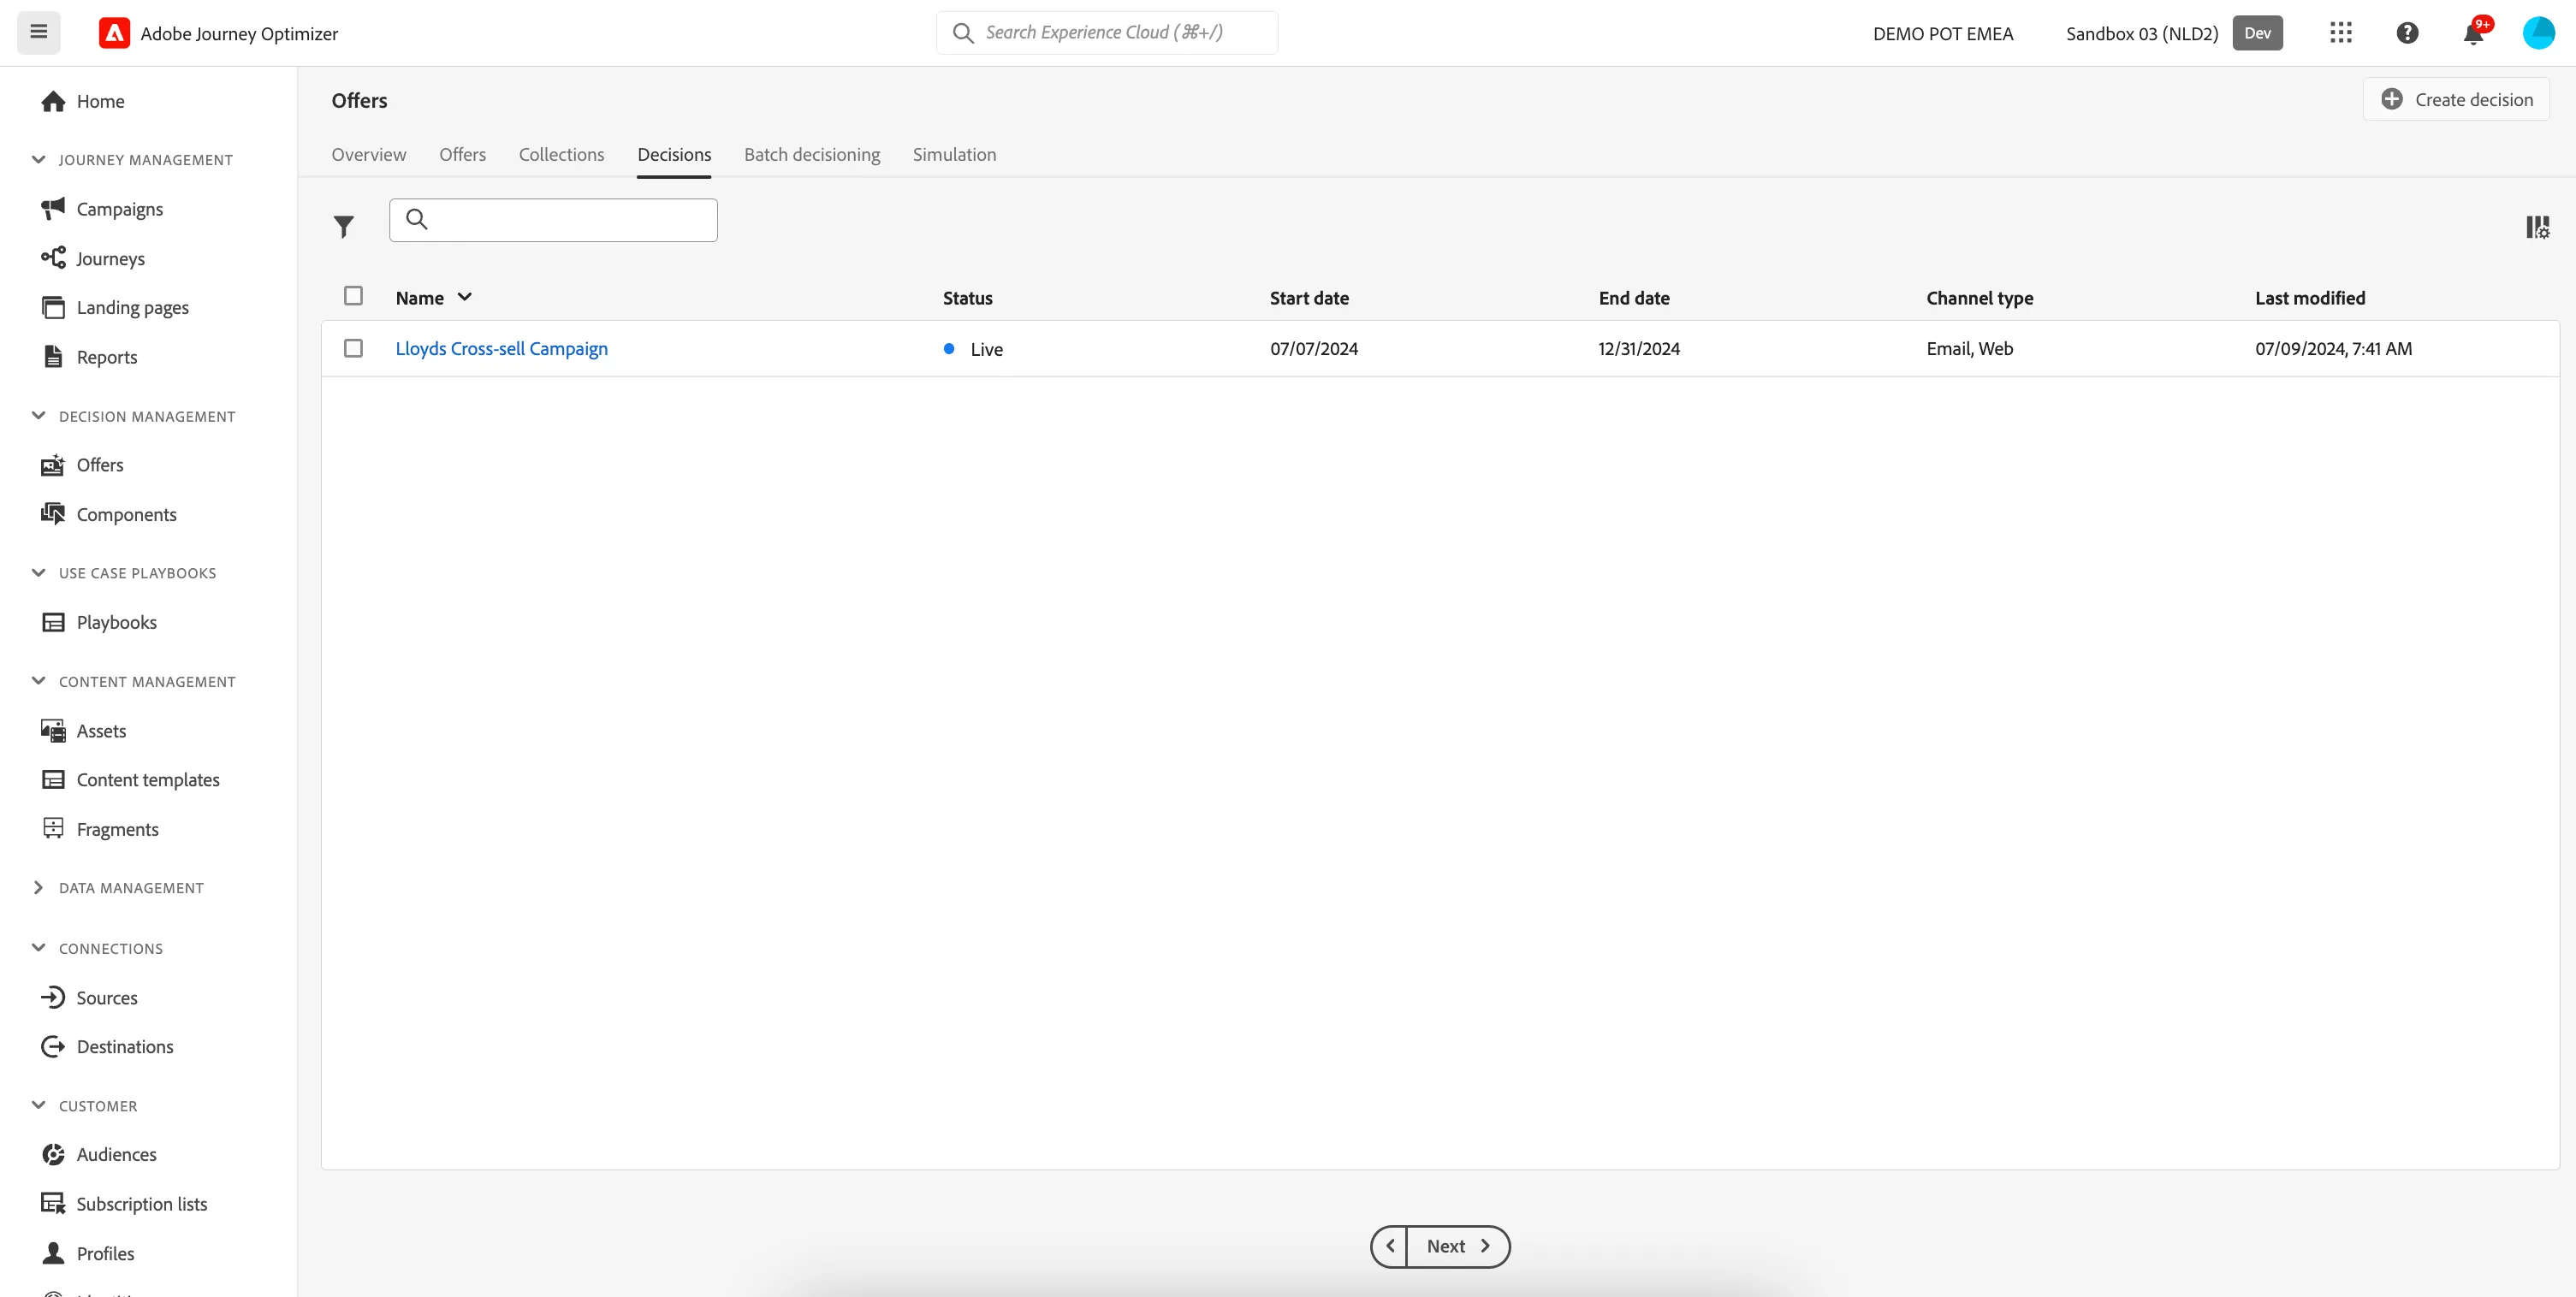2576x1297 pixels.
Task: Open Campaigns from the sidebar
Action: point(119,208)
